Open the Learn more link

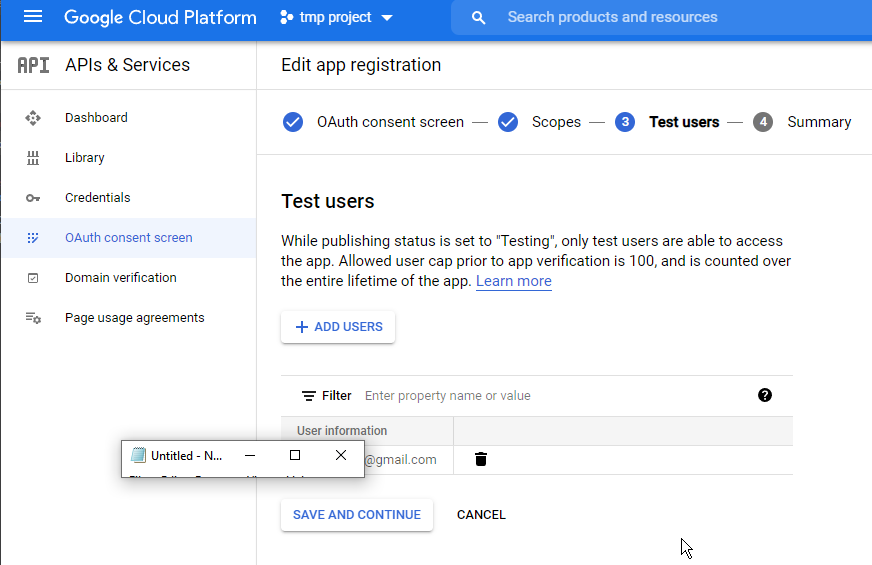[513, 281]
